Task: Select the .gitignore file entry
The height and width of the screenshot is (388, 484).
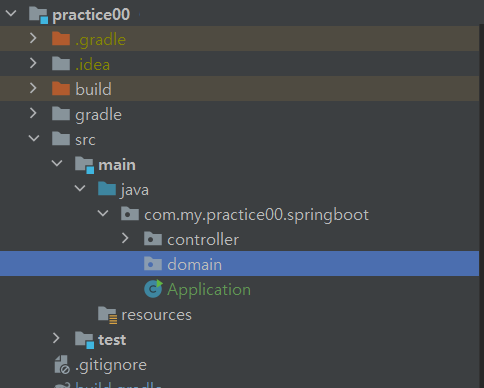Action: click(x=111, y=365)
